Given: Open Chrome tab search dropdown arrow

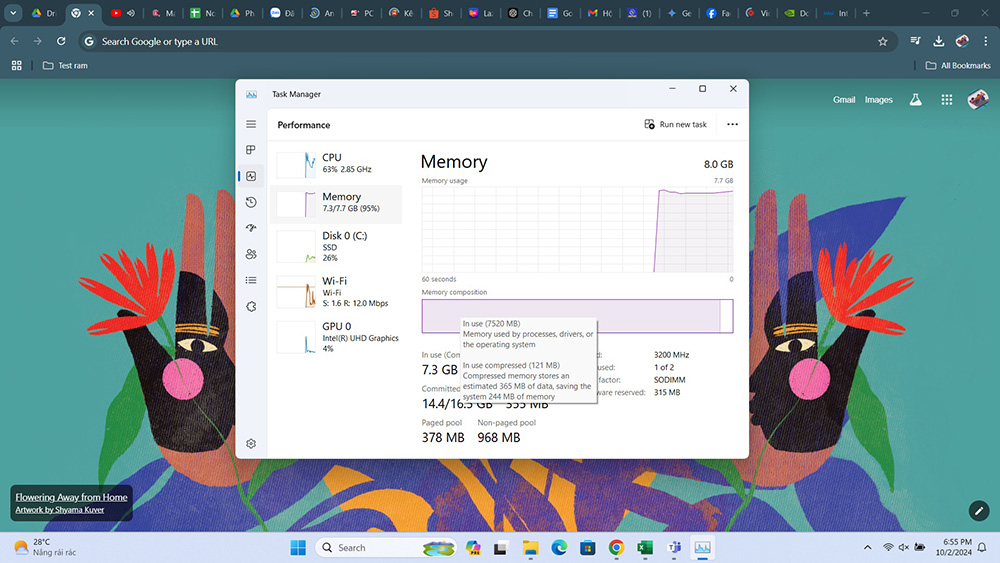Looking at the screenshot, I should [13, 13].
